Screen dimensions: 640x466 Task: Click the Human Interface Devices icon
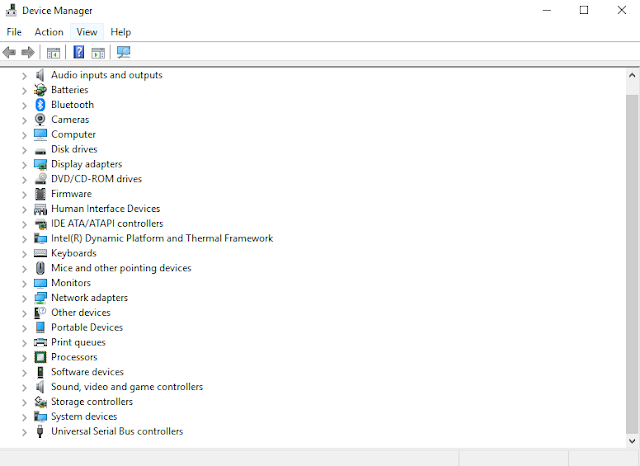click(x=40, y=209)
